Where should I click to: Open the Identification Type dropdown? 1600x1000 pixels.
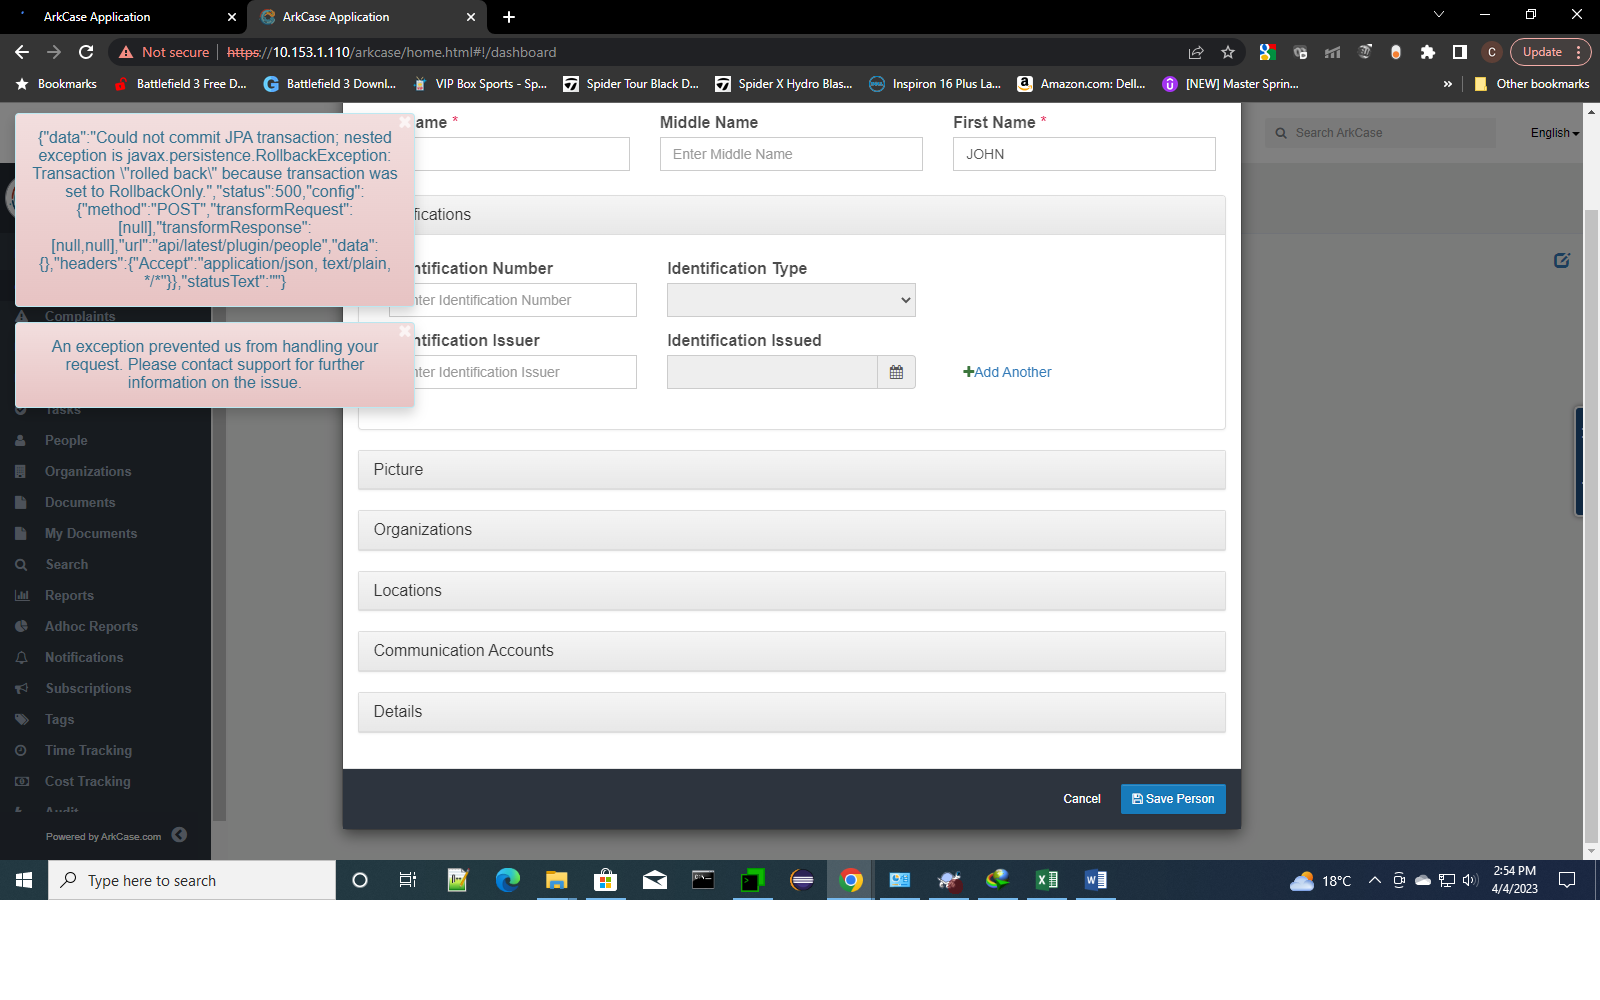click(x=791, y=300)
